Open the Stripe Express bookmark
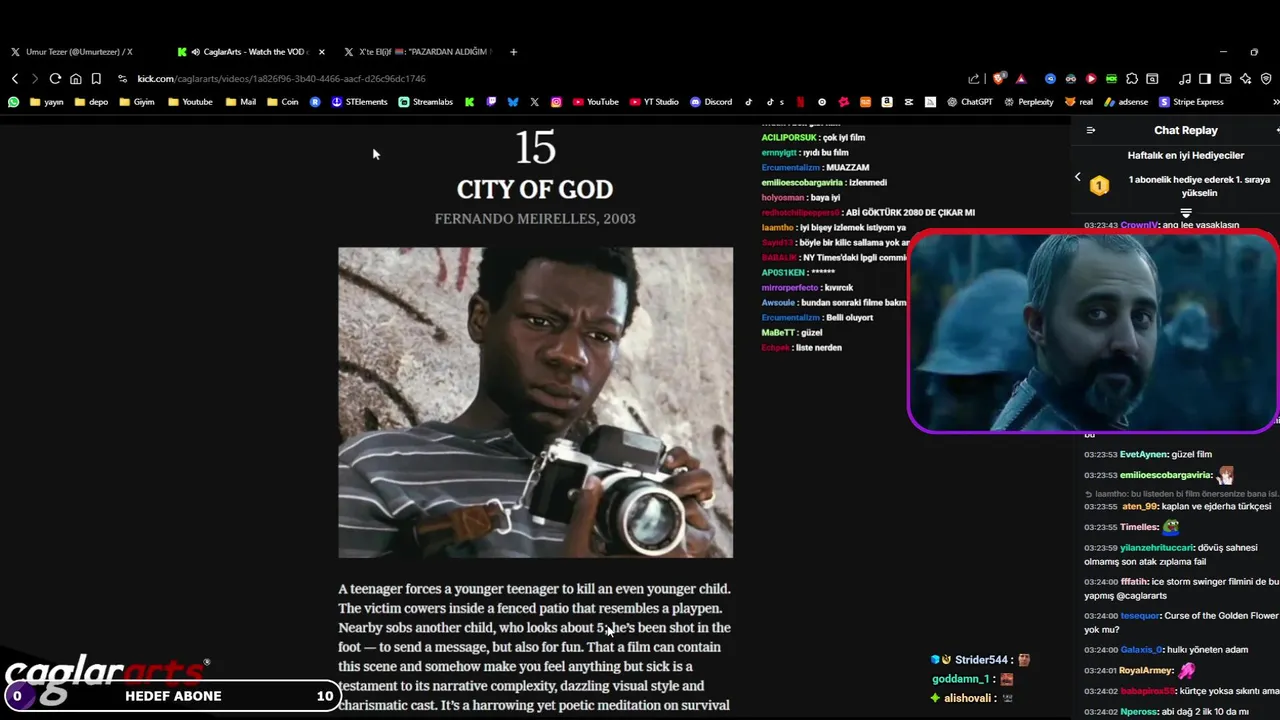The width and height of the screenshot is (1280, 720). [1191, 102]
